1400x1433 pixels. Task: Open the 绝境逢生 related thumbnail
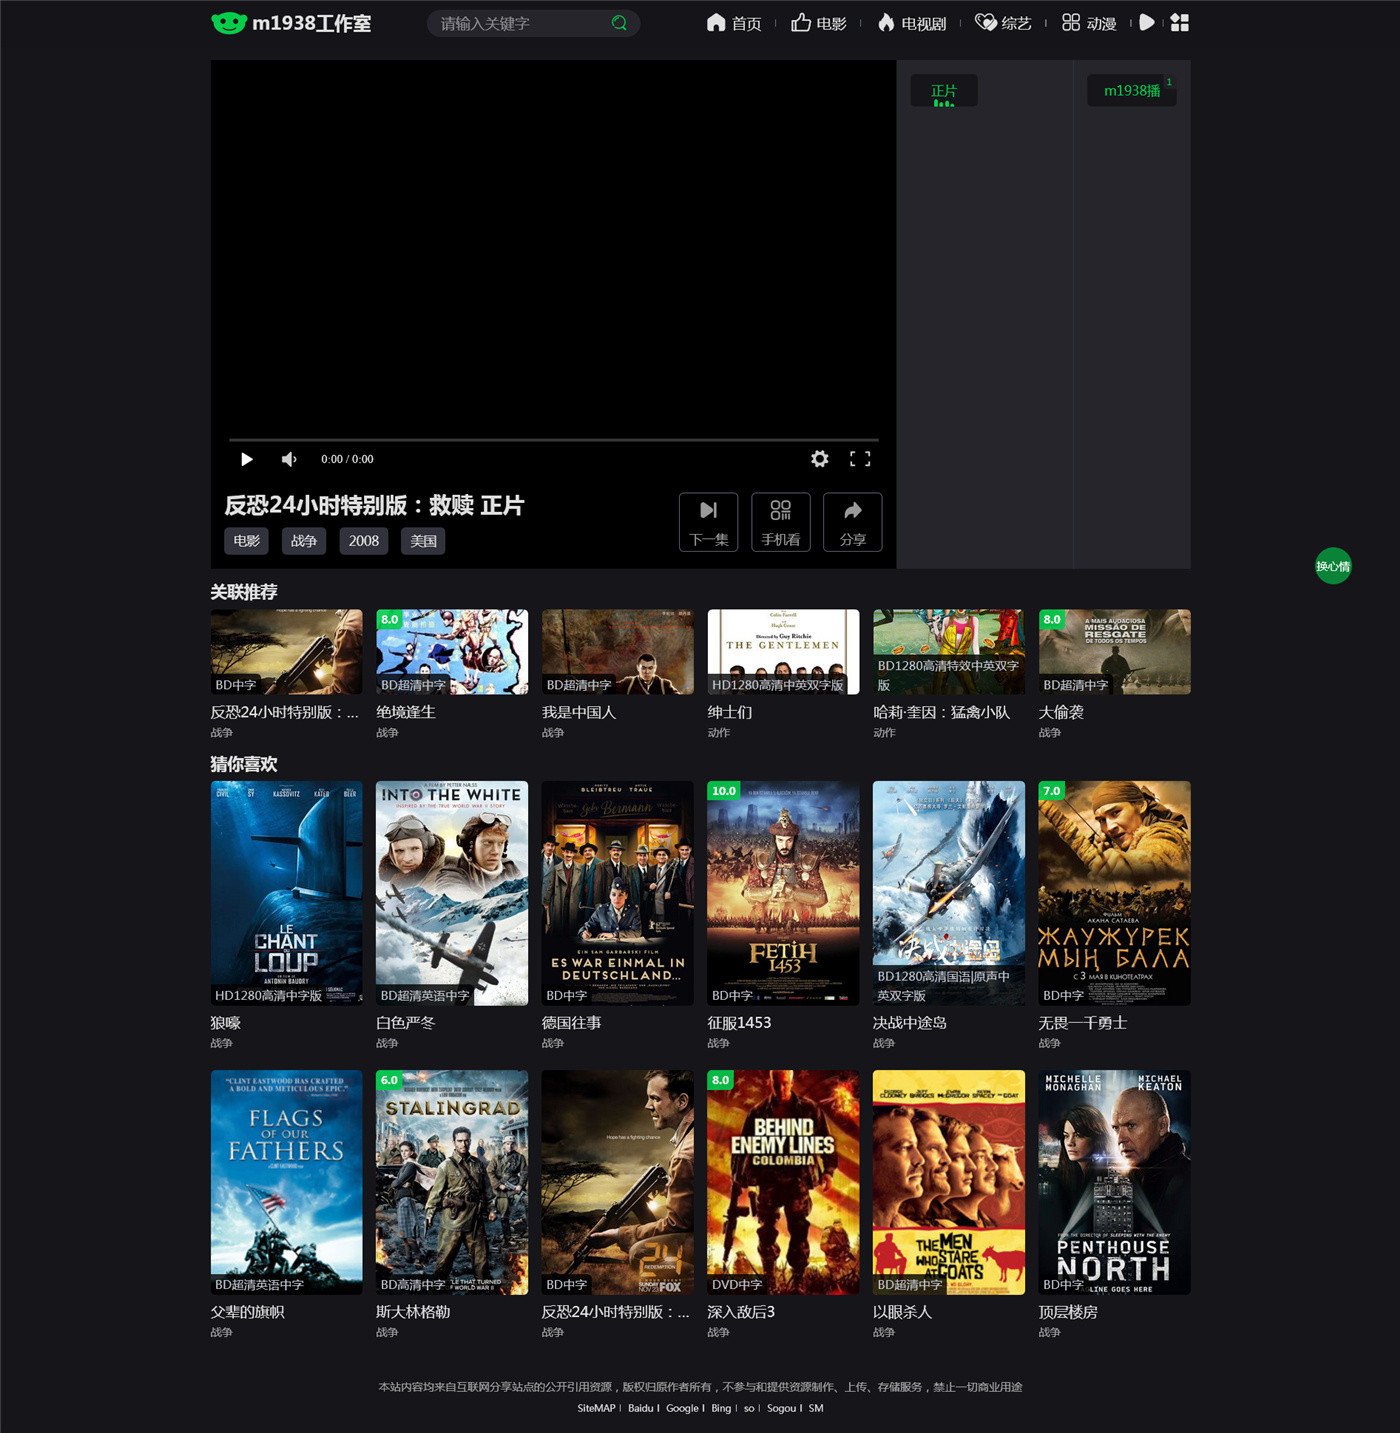452,652
